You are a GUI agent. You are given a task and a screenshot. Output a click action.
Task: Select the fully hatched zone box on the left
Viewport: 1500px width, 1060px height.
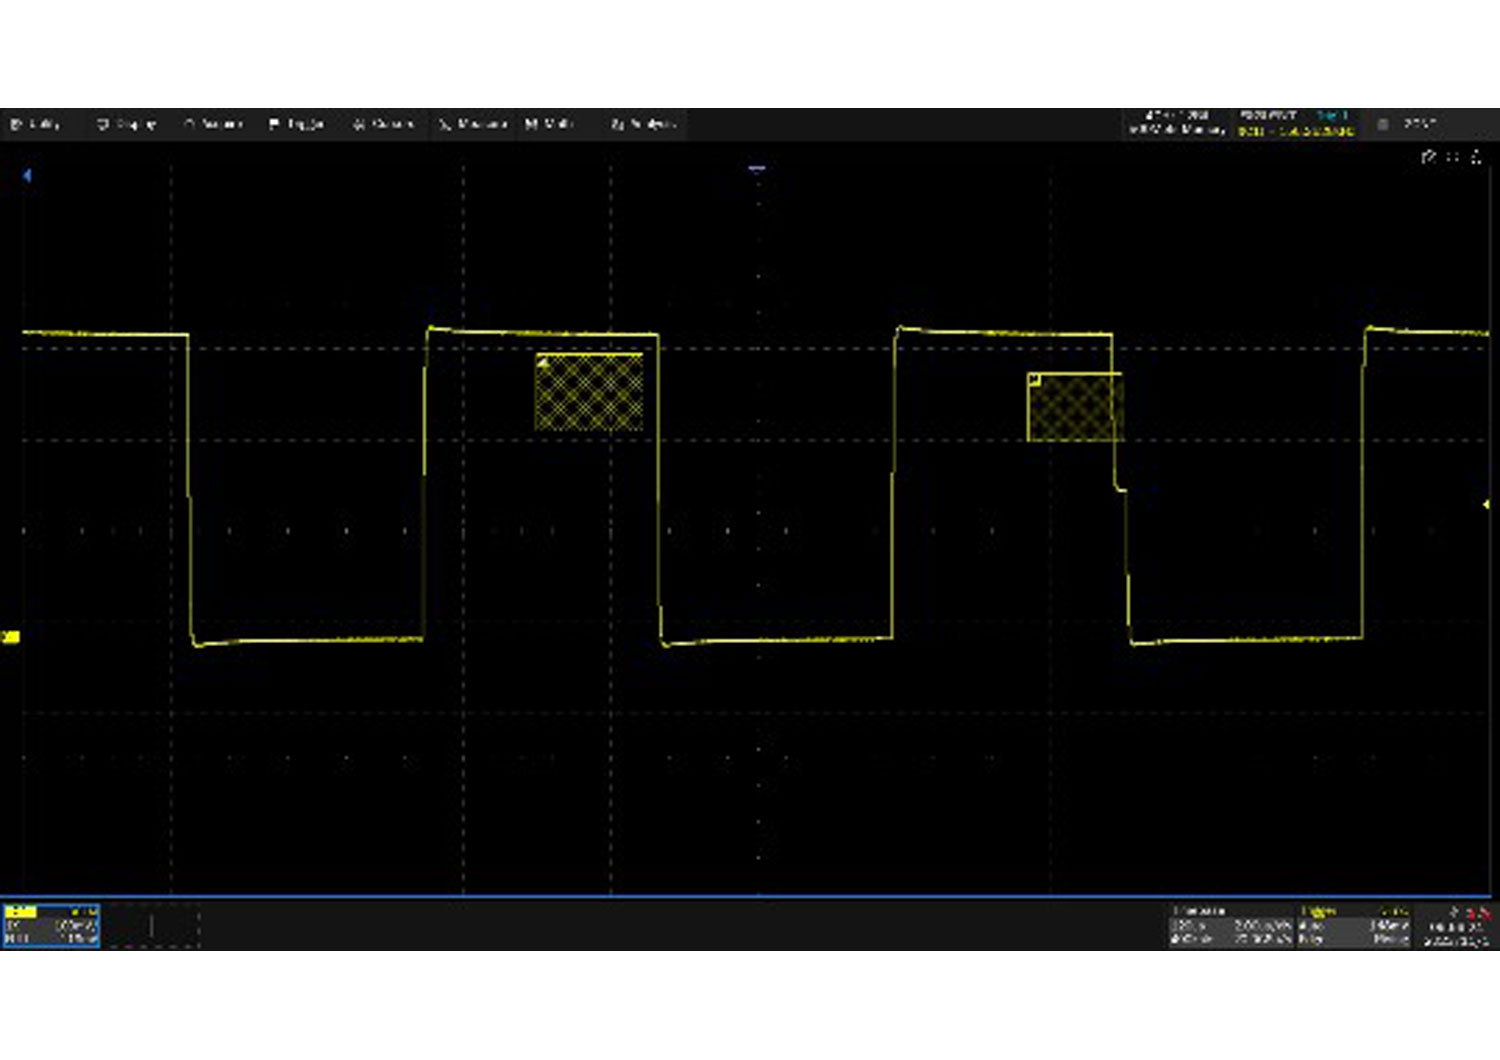[x=589, y=392]
